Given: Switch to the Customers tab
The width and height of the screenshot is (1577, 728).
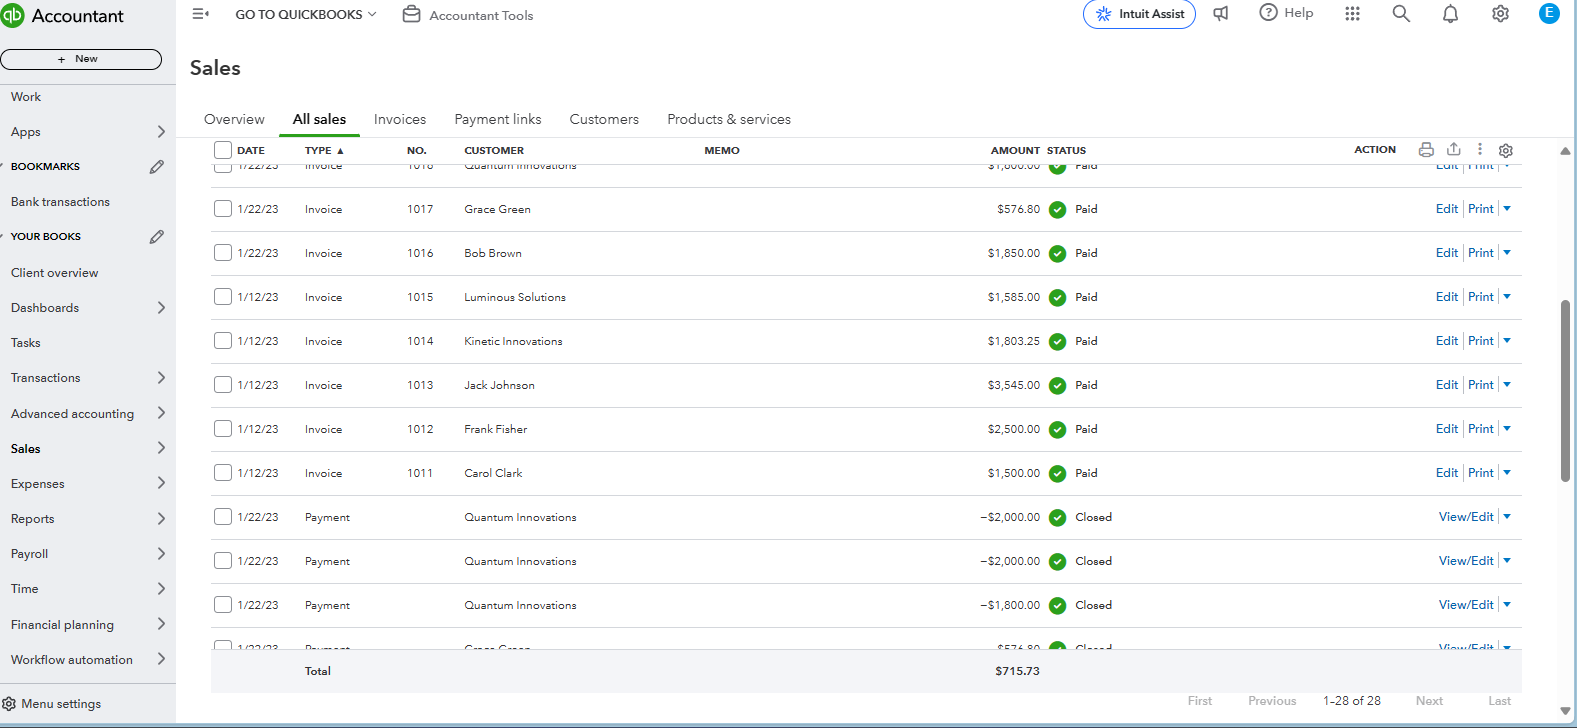Looking at the screenshot, I should [604, 119].
